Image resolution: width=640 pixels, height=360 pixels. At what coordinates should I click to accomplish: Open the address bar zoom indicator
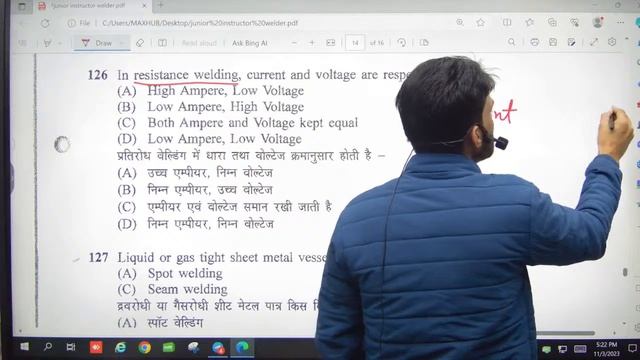pyautogui.click(x=460, y=22)
